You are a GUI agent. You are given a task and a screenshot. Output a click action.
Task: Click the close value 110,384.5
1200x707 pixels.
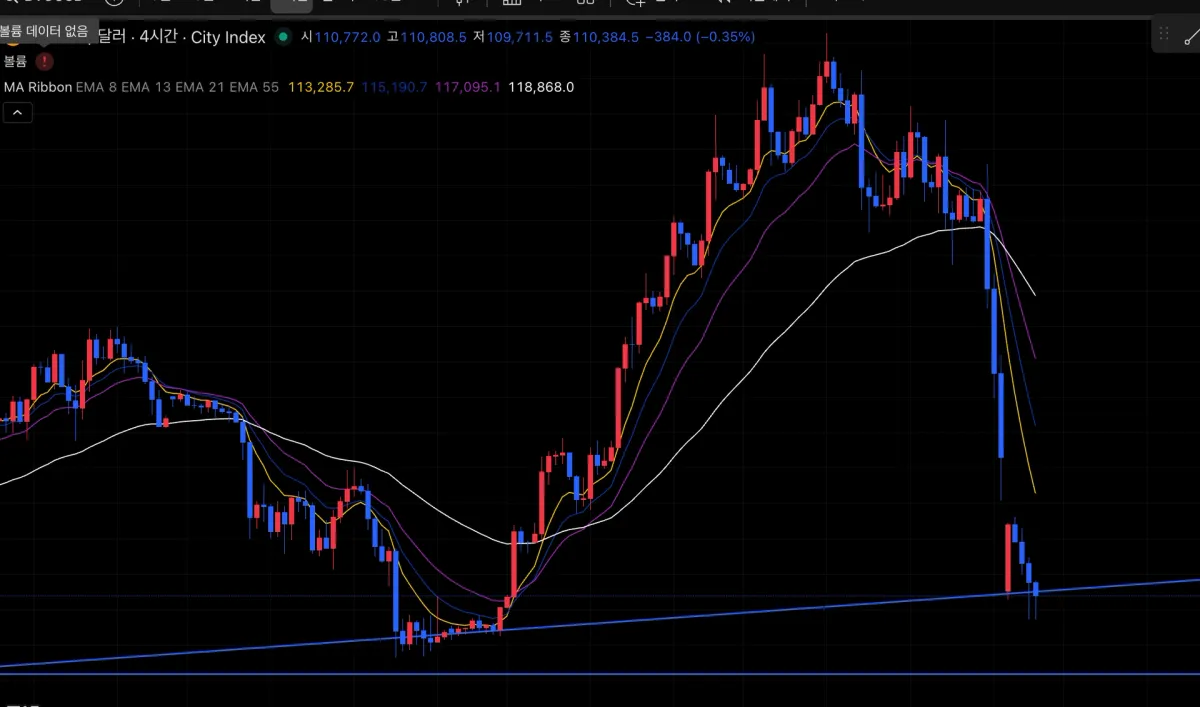click(x=606, y=37)
